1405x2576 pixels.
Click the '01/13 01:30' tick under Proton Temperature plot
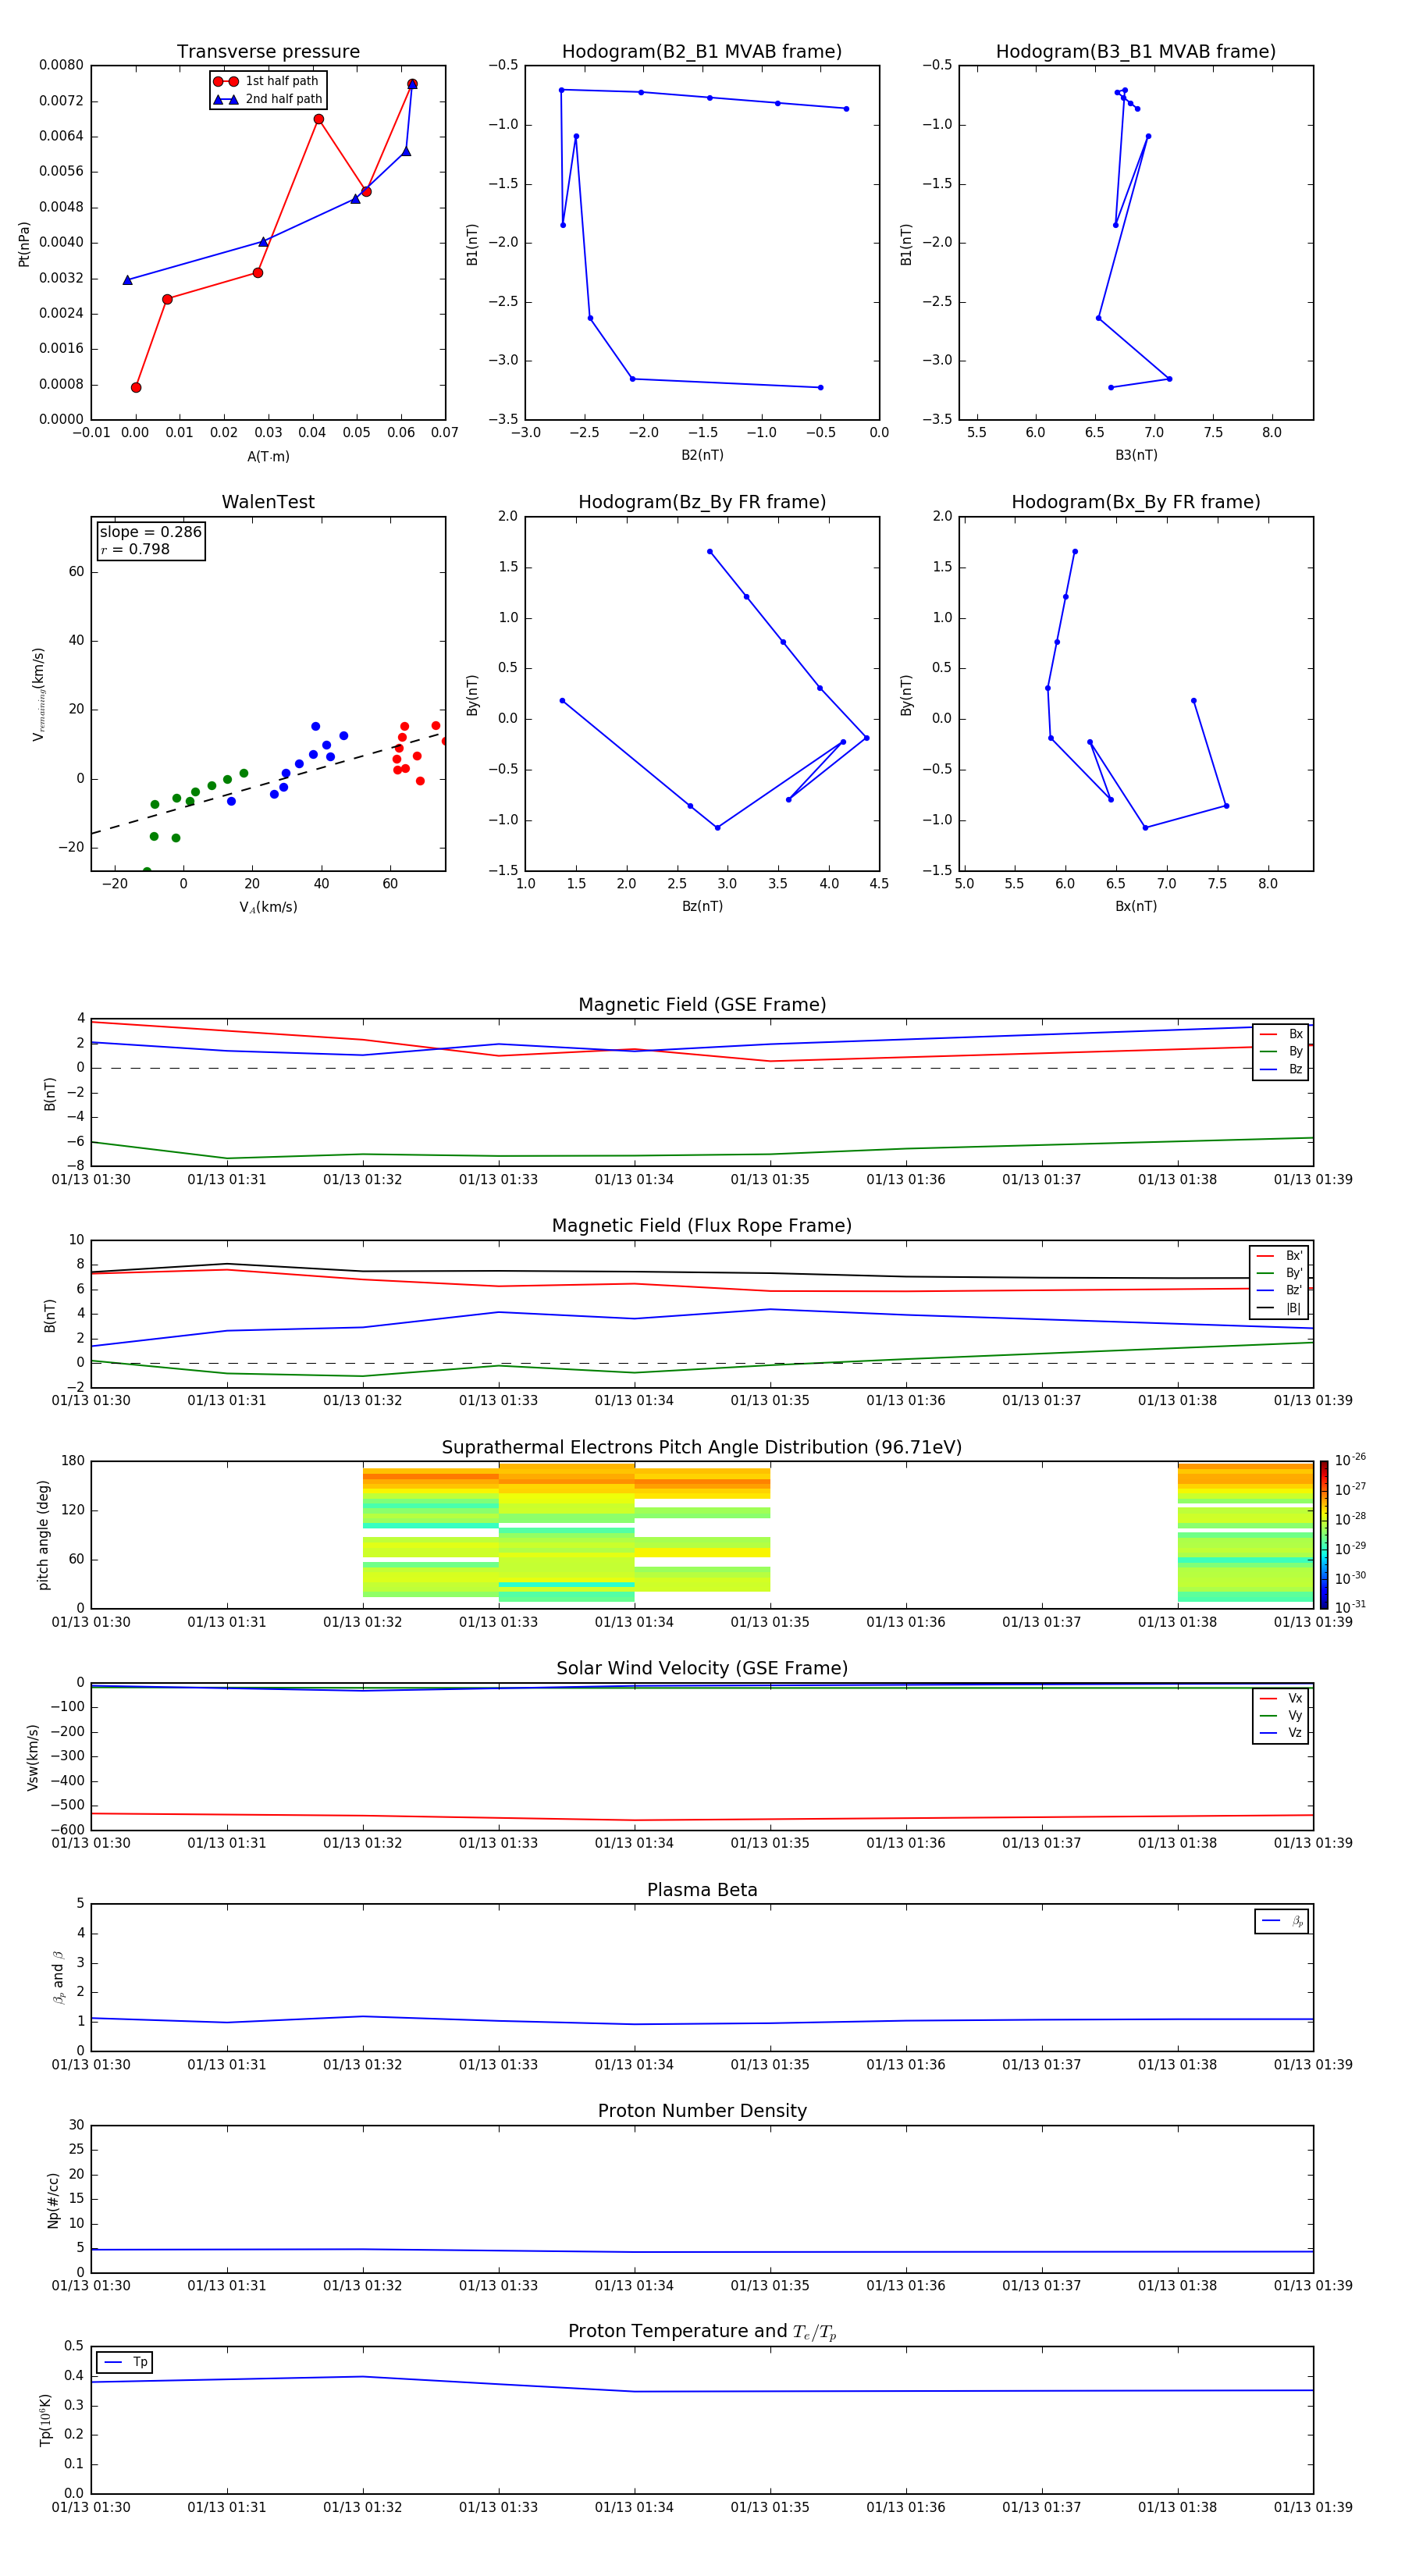point(91,2507)
